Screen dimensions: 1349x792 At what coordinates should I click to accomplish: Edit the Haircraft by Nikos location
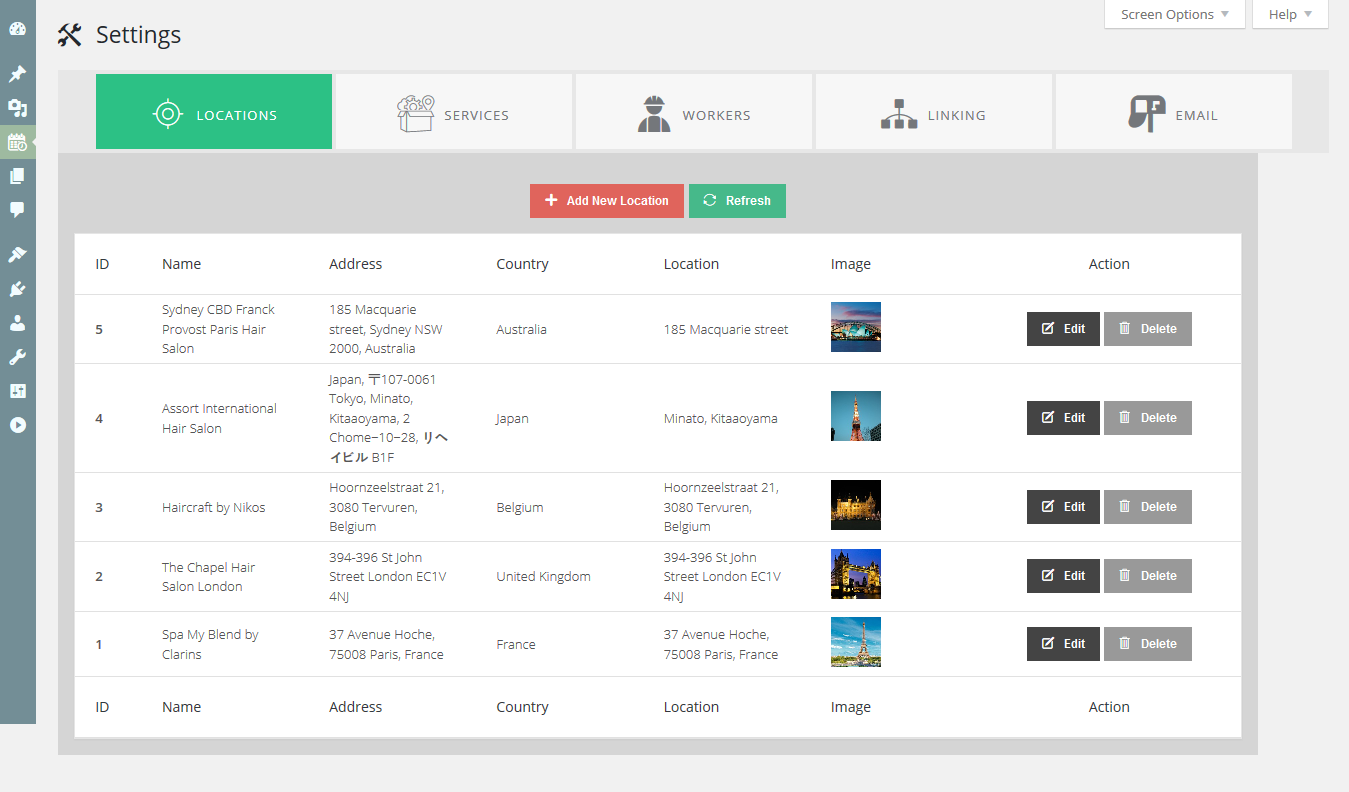point(1063,507)
